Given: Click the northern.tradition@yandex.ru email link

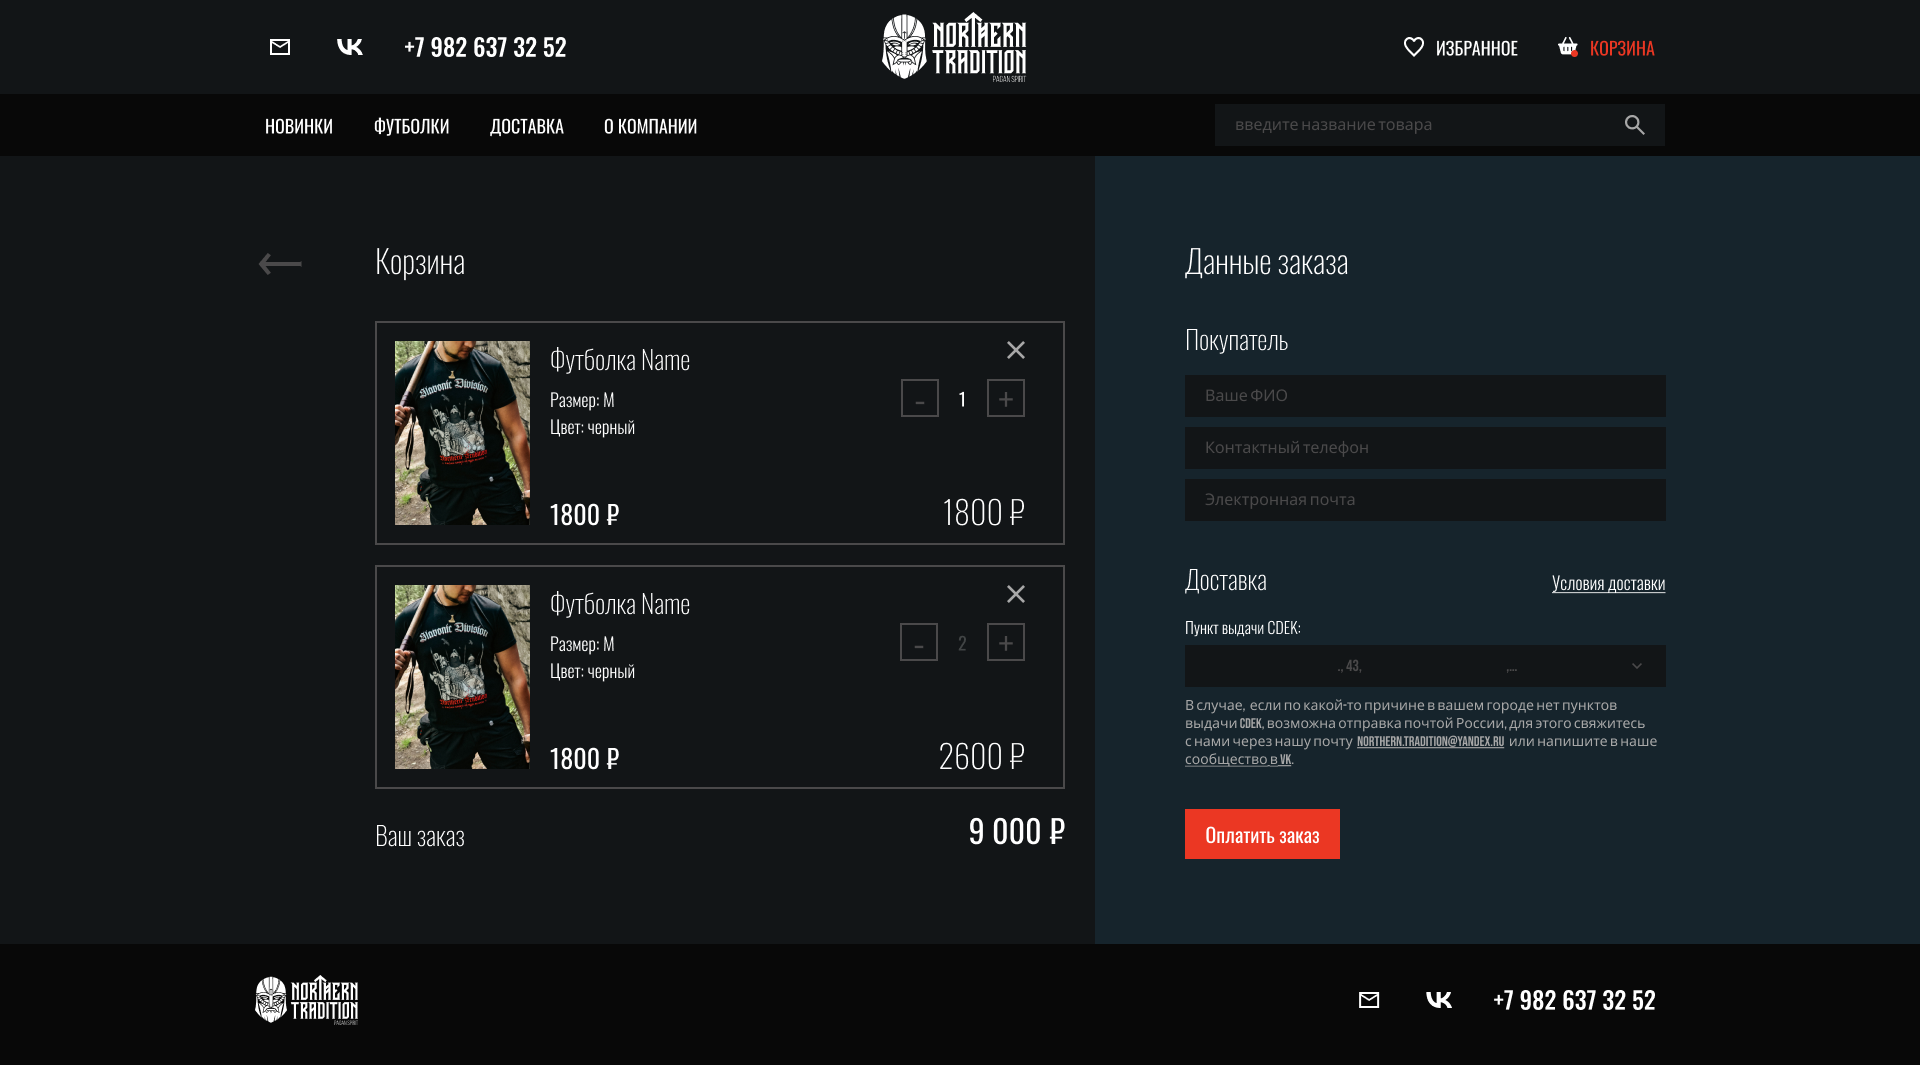Looking at the screenshot, I should coord(1430,741).
